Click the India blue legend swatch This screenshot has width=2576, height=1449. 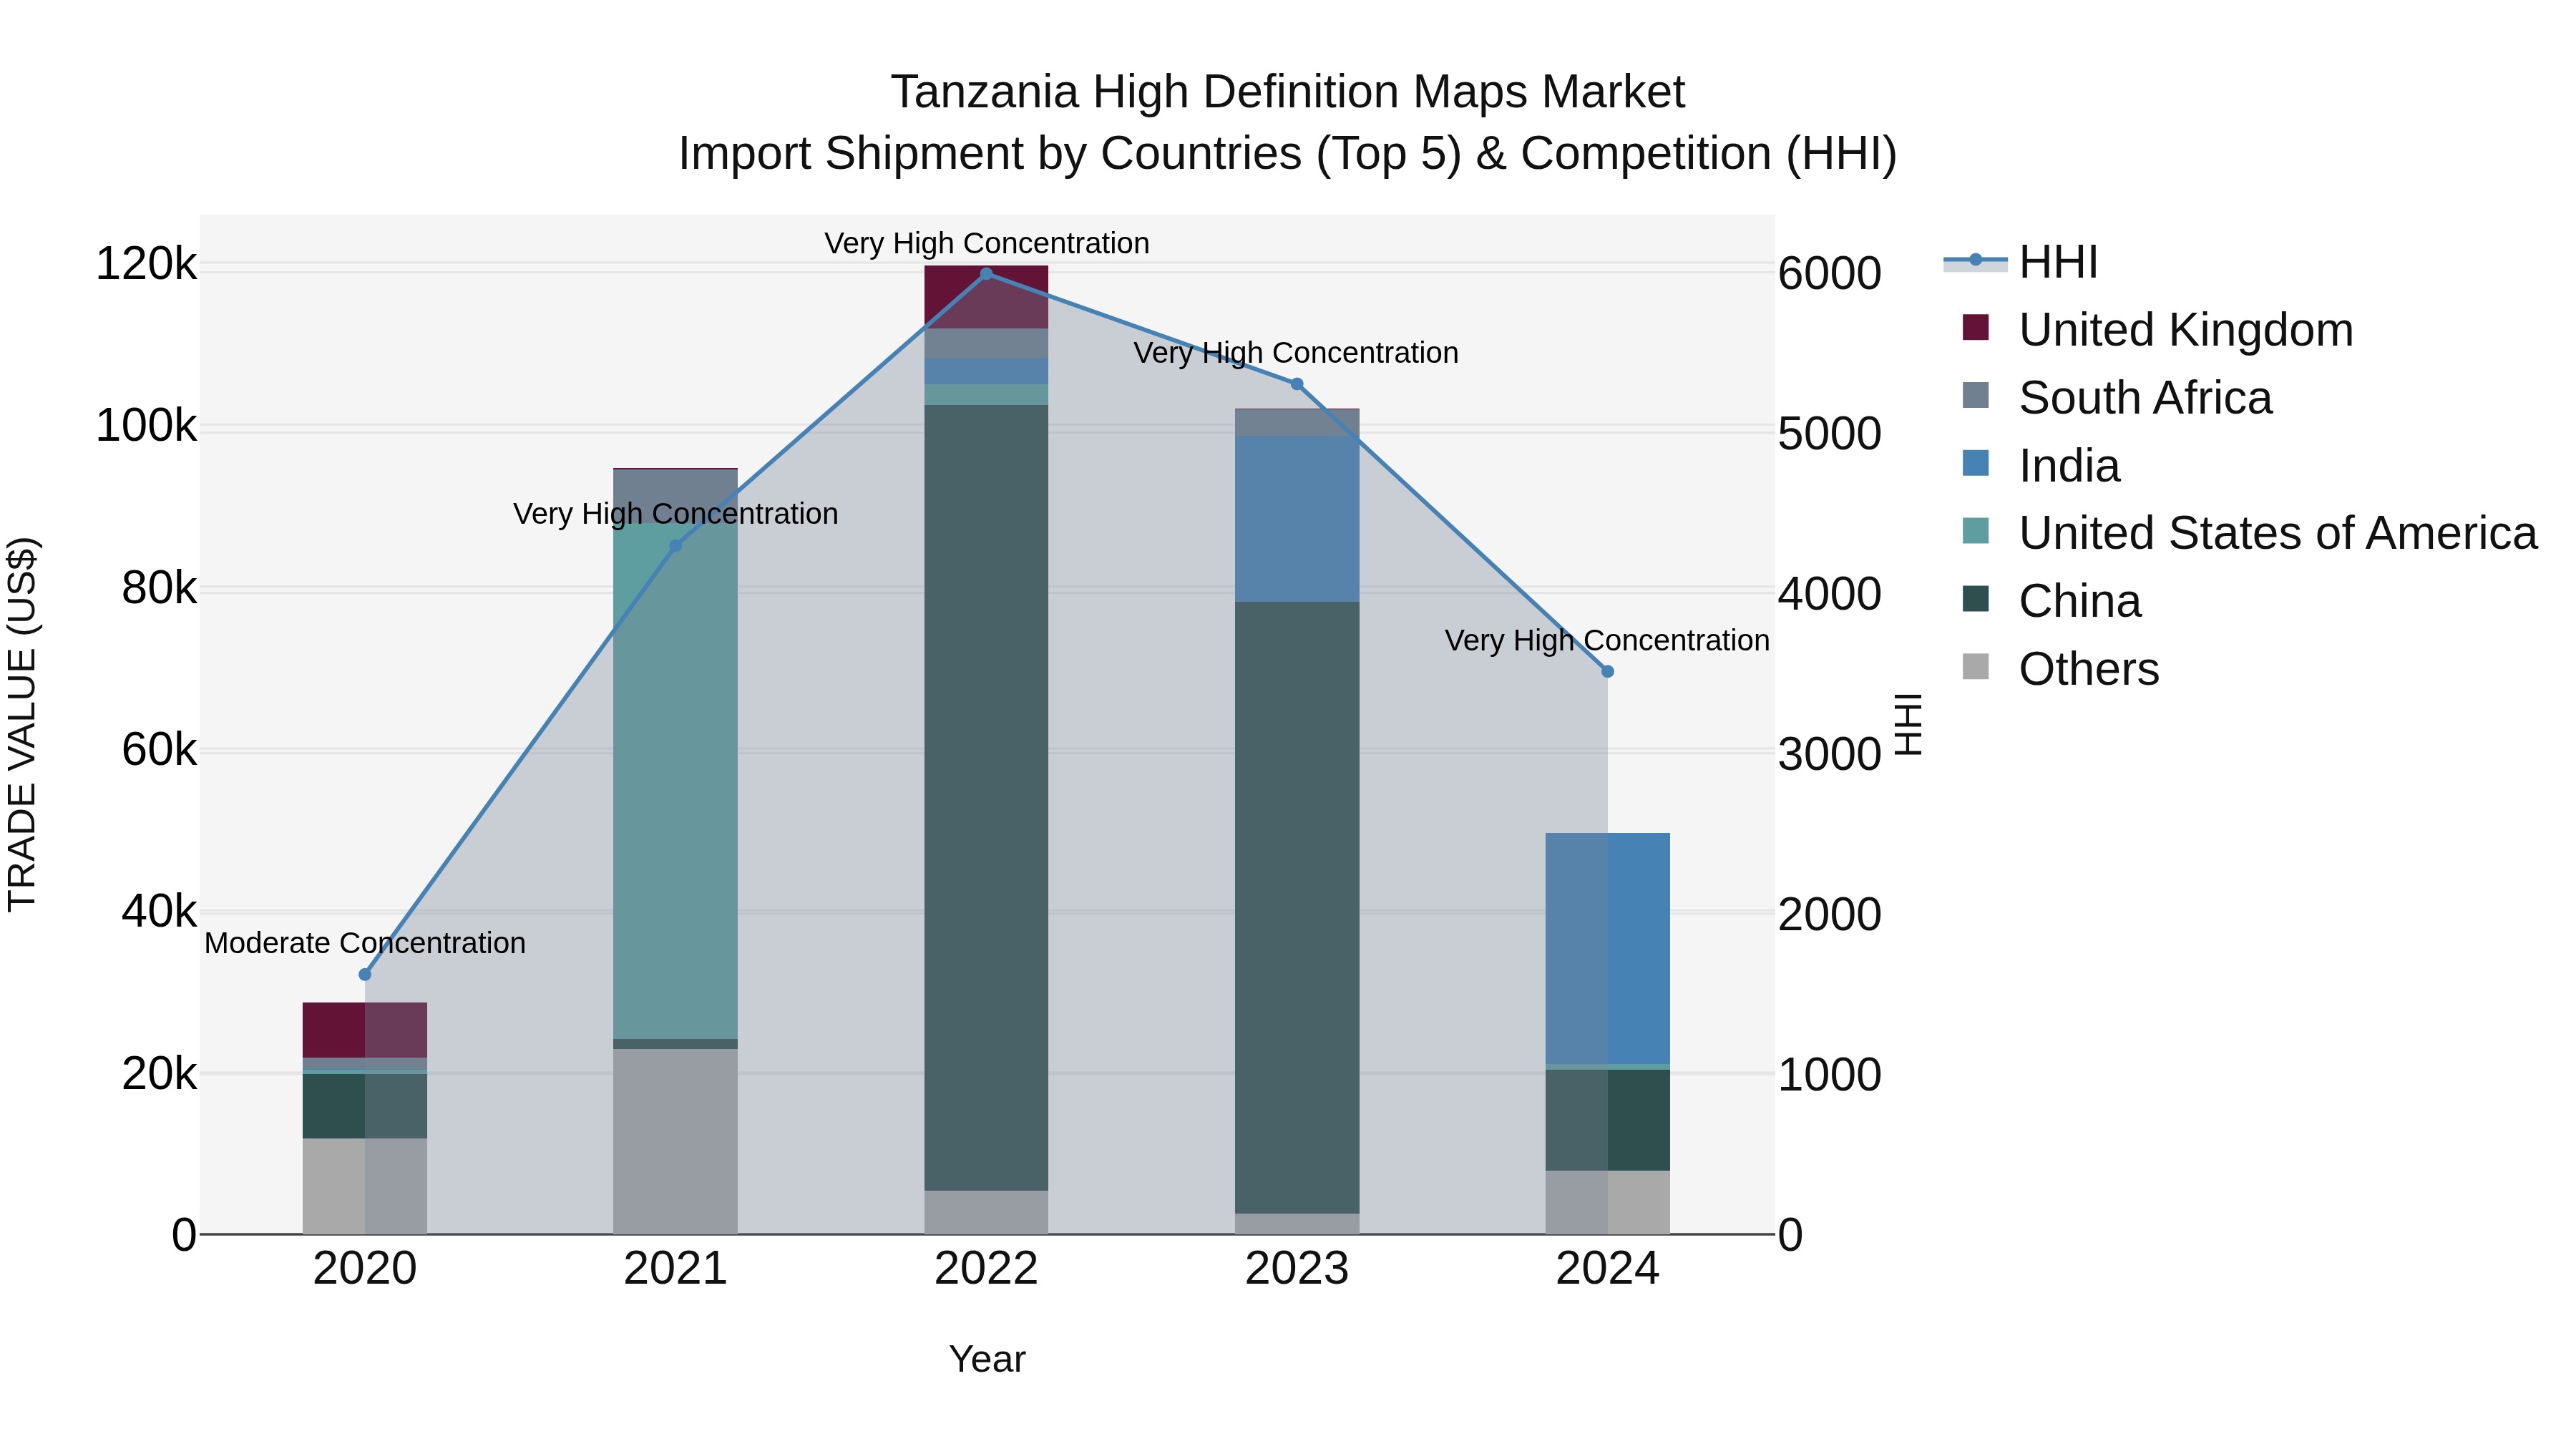1975,463
